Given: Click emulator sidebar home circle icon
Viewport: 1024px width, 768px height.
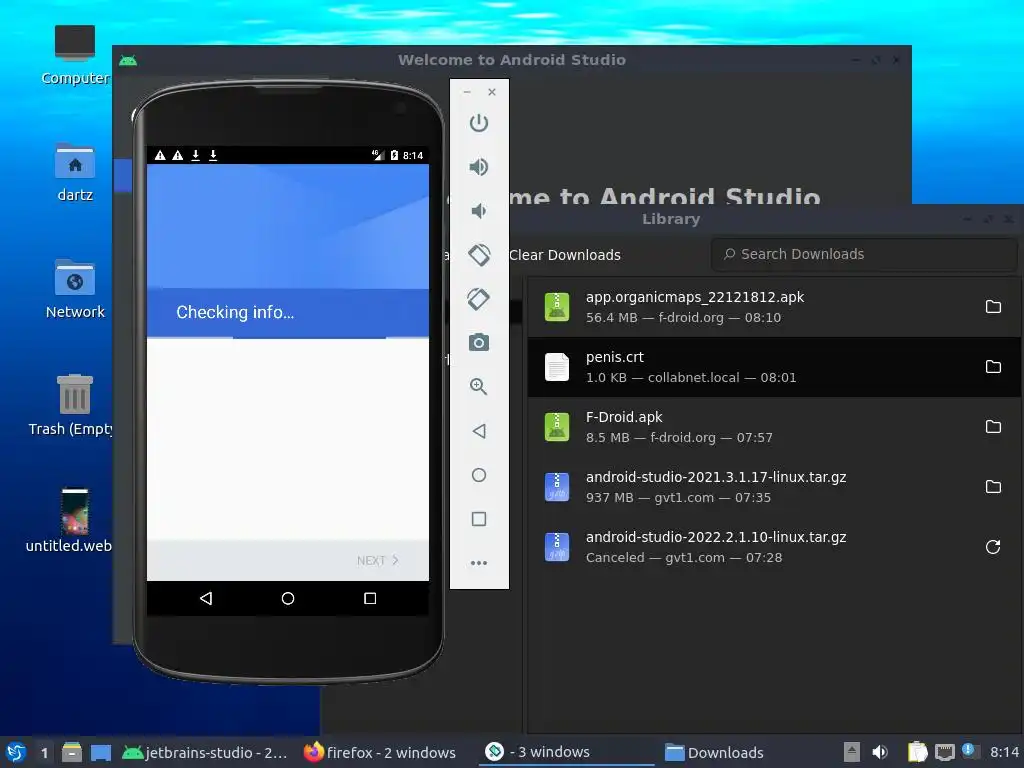Looking at the screenshot, I should pyautogui.click(x=479, y=475).
